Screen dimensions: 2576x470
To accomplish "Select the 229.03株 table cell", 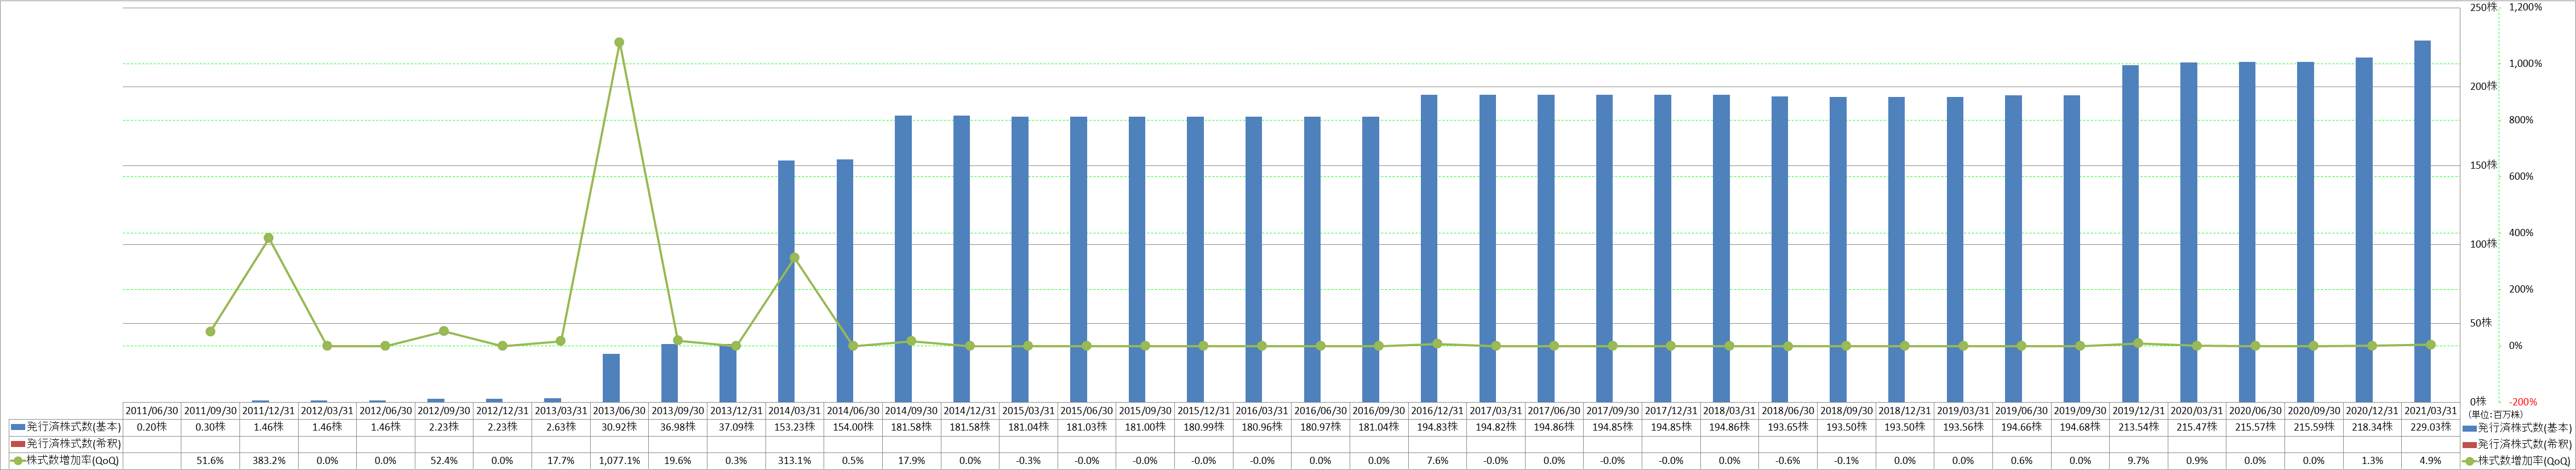I will click(x=2430, y=427).
